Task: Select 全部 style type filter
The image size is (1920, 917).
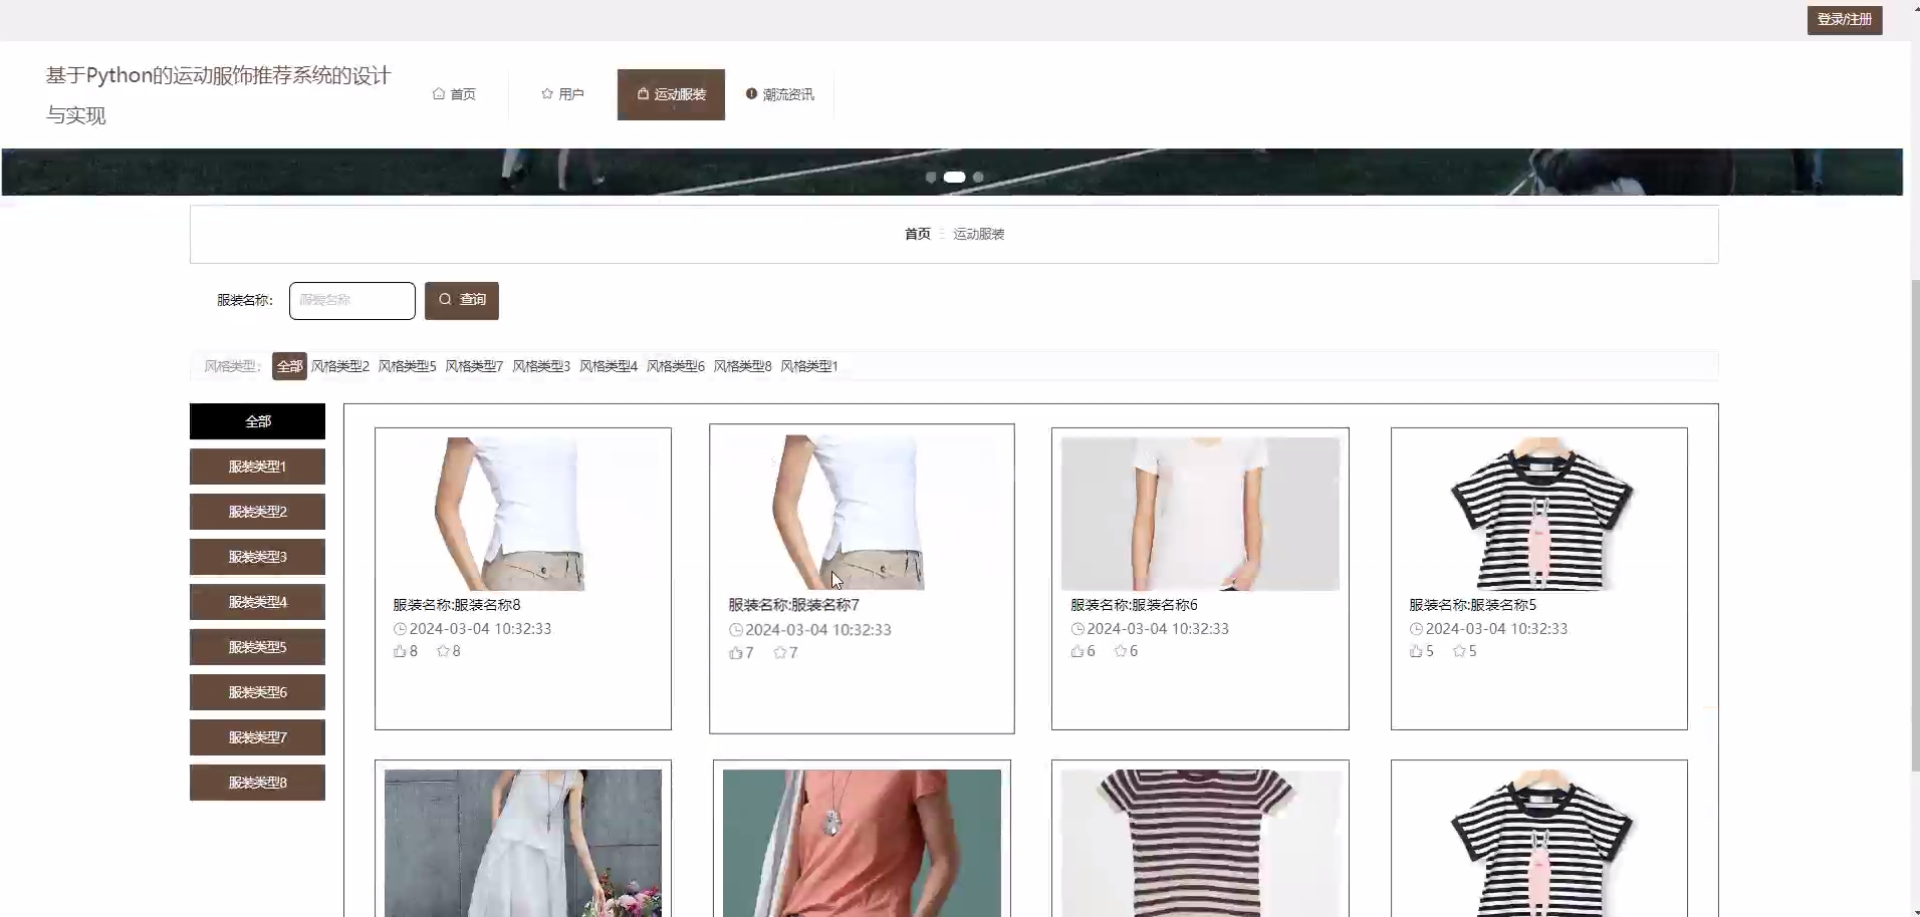Action: (x=289, y=366)
